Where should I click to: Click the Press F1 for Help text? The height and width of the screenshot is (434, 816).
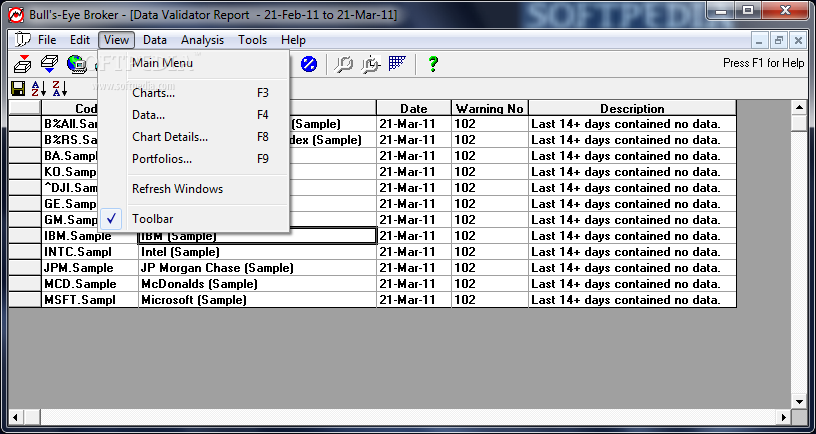763,63
